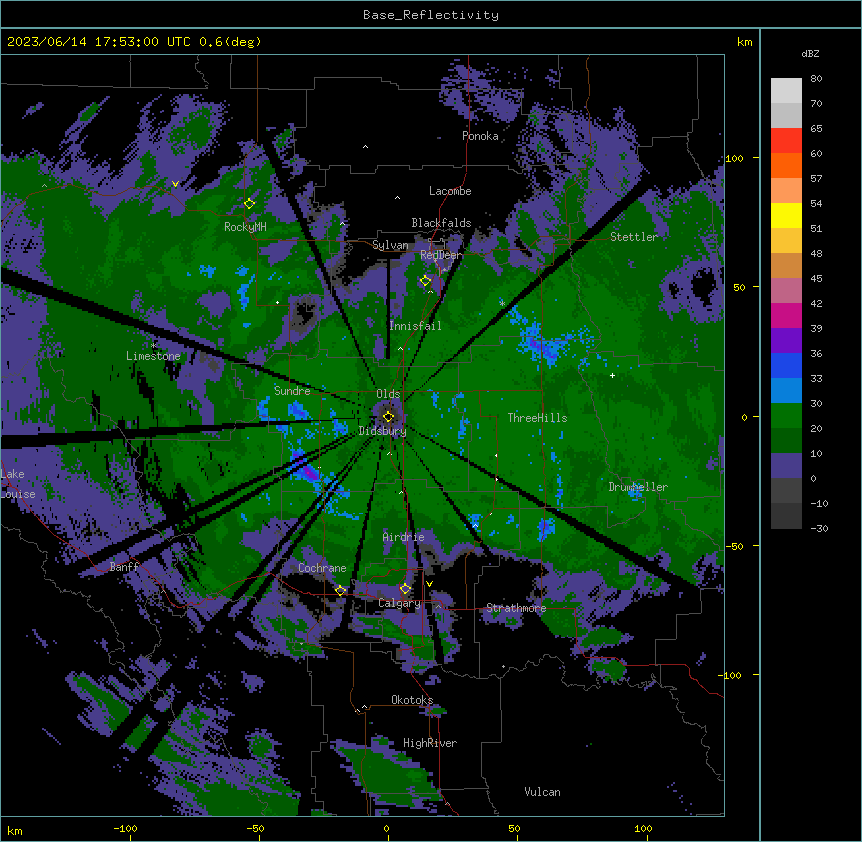862x842 pixels.
Task: Select the Lake Louise label
Action: click(x=18, y=484)
